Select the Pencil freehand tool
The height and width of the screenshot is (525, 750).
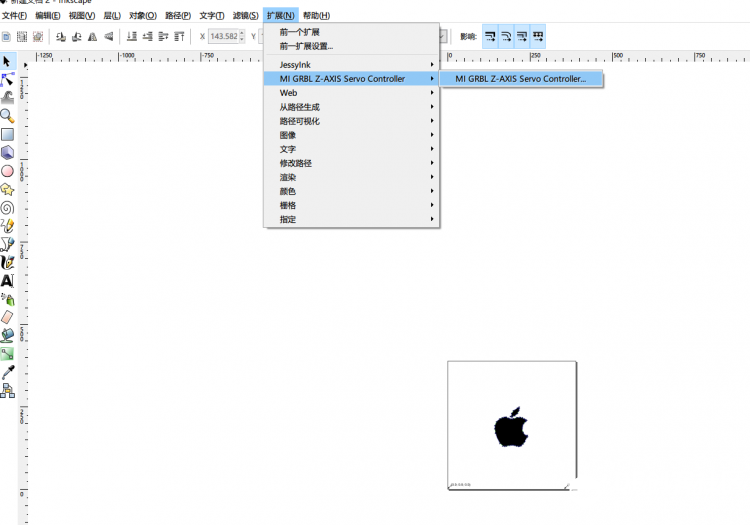pos(7,226)
